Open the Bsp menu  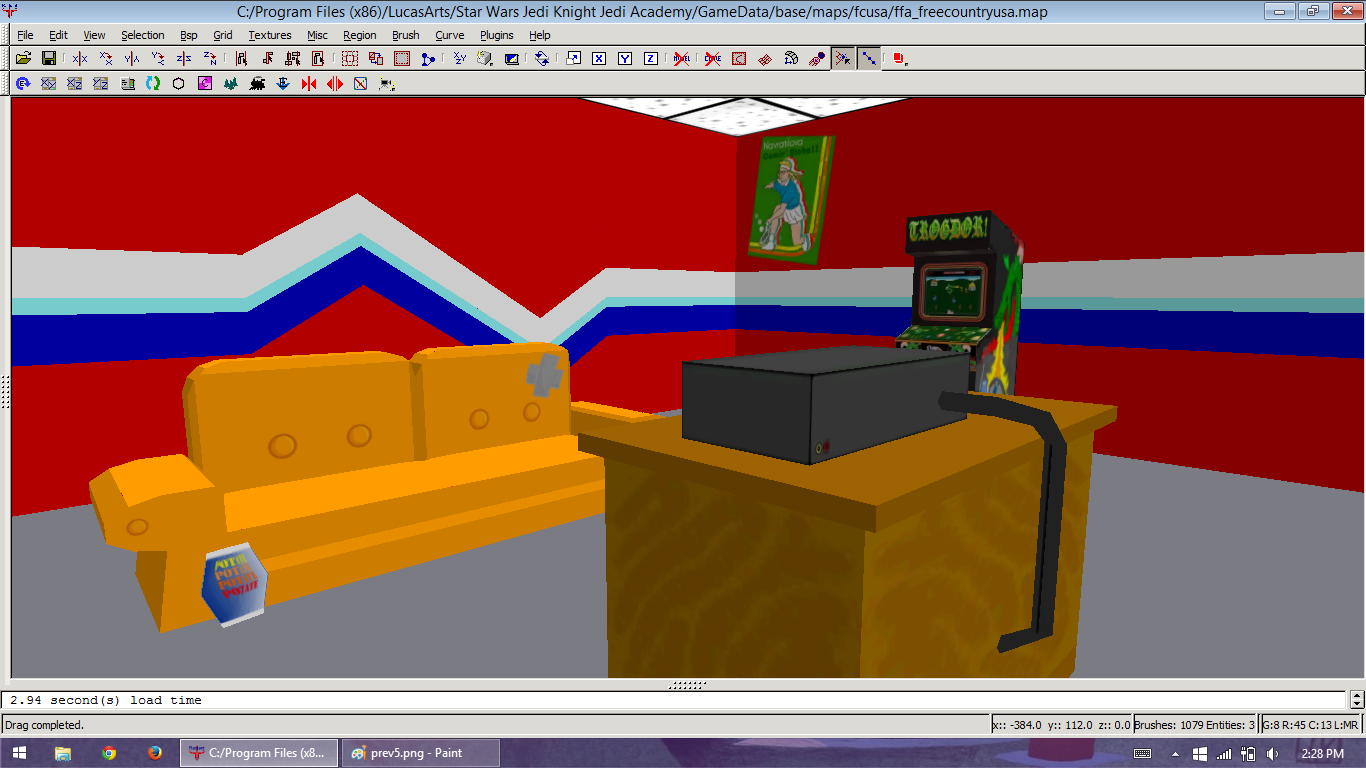(x=189, y=35)
